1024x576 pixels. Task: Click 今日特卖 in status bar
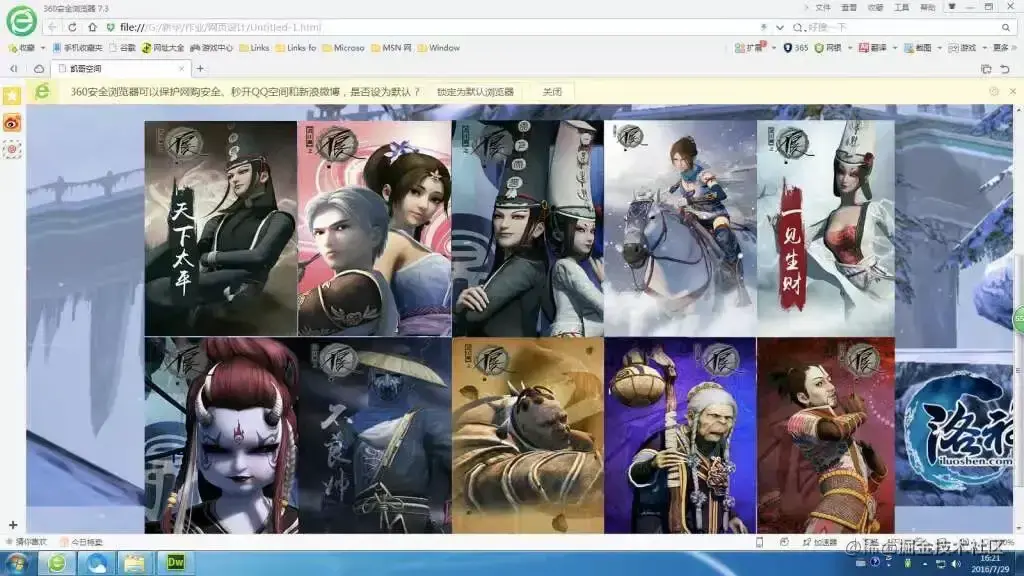point(81,542)
